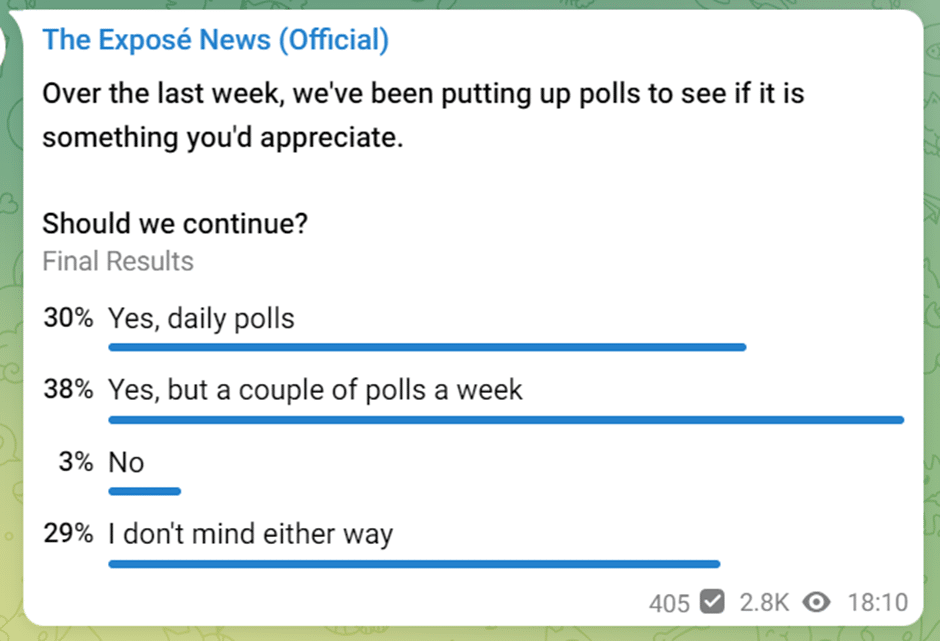Click the message text about putting up polls
The image size is (940, 641).
coord(423,115)
